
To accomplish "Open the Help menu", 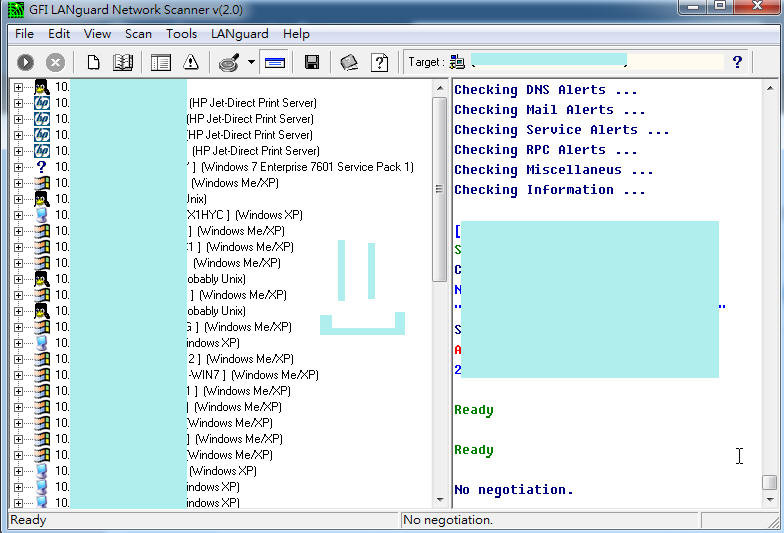I will pyautogui.click(x=296, y=34).
